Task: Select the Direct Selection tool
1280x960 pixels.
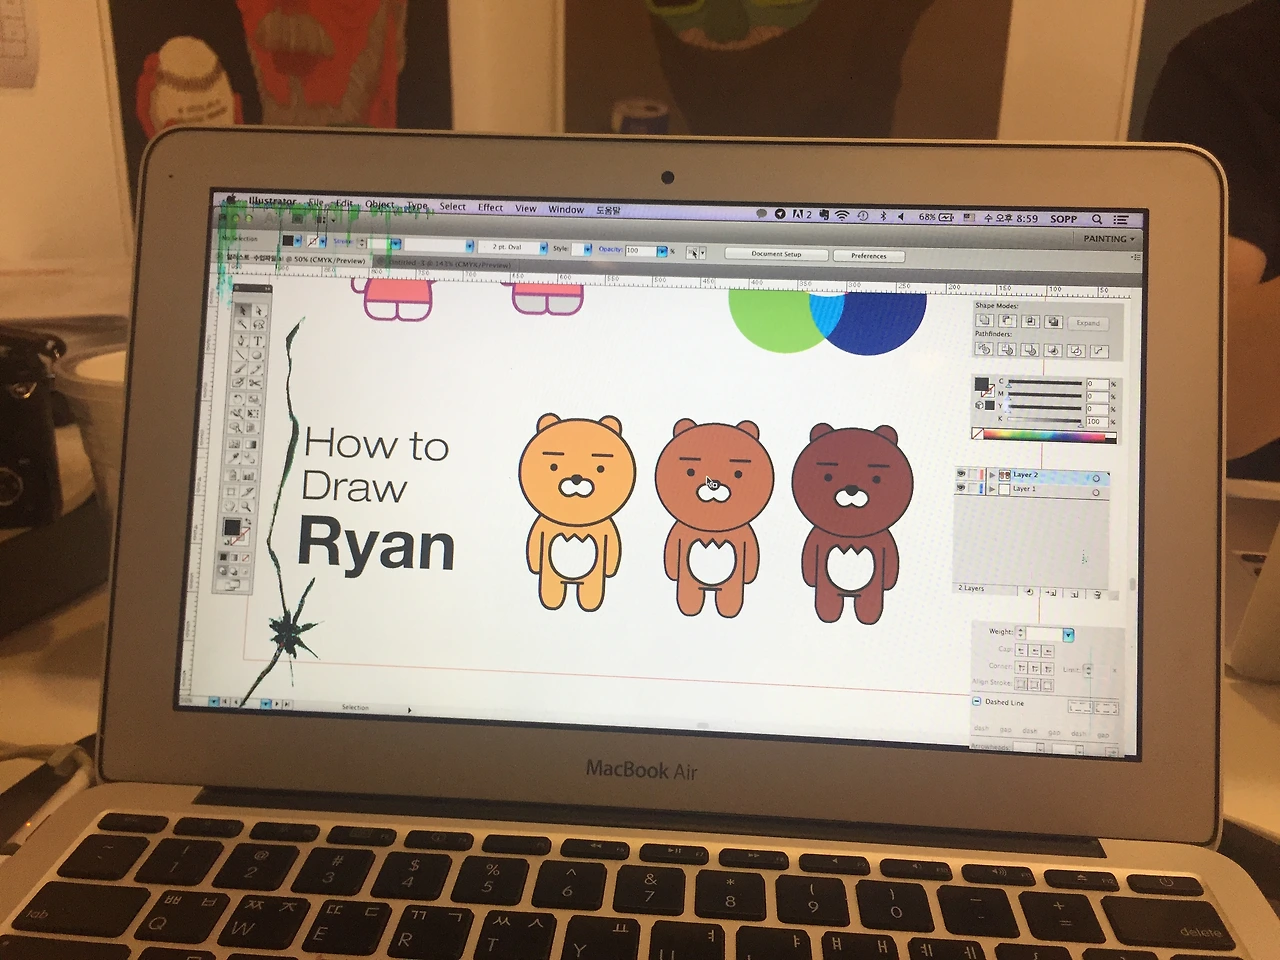Action: [258, 311]
